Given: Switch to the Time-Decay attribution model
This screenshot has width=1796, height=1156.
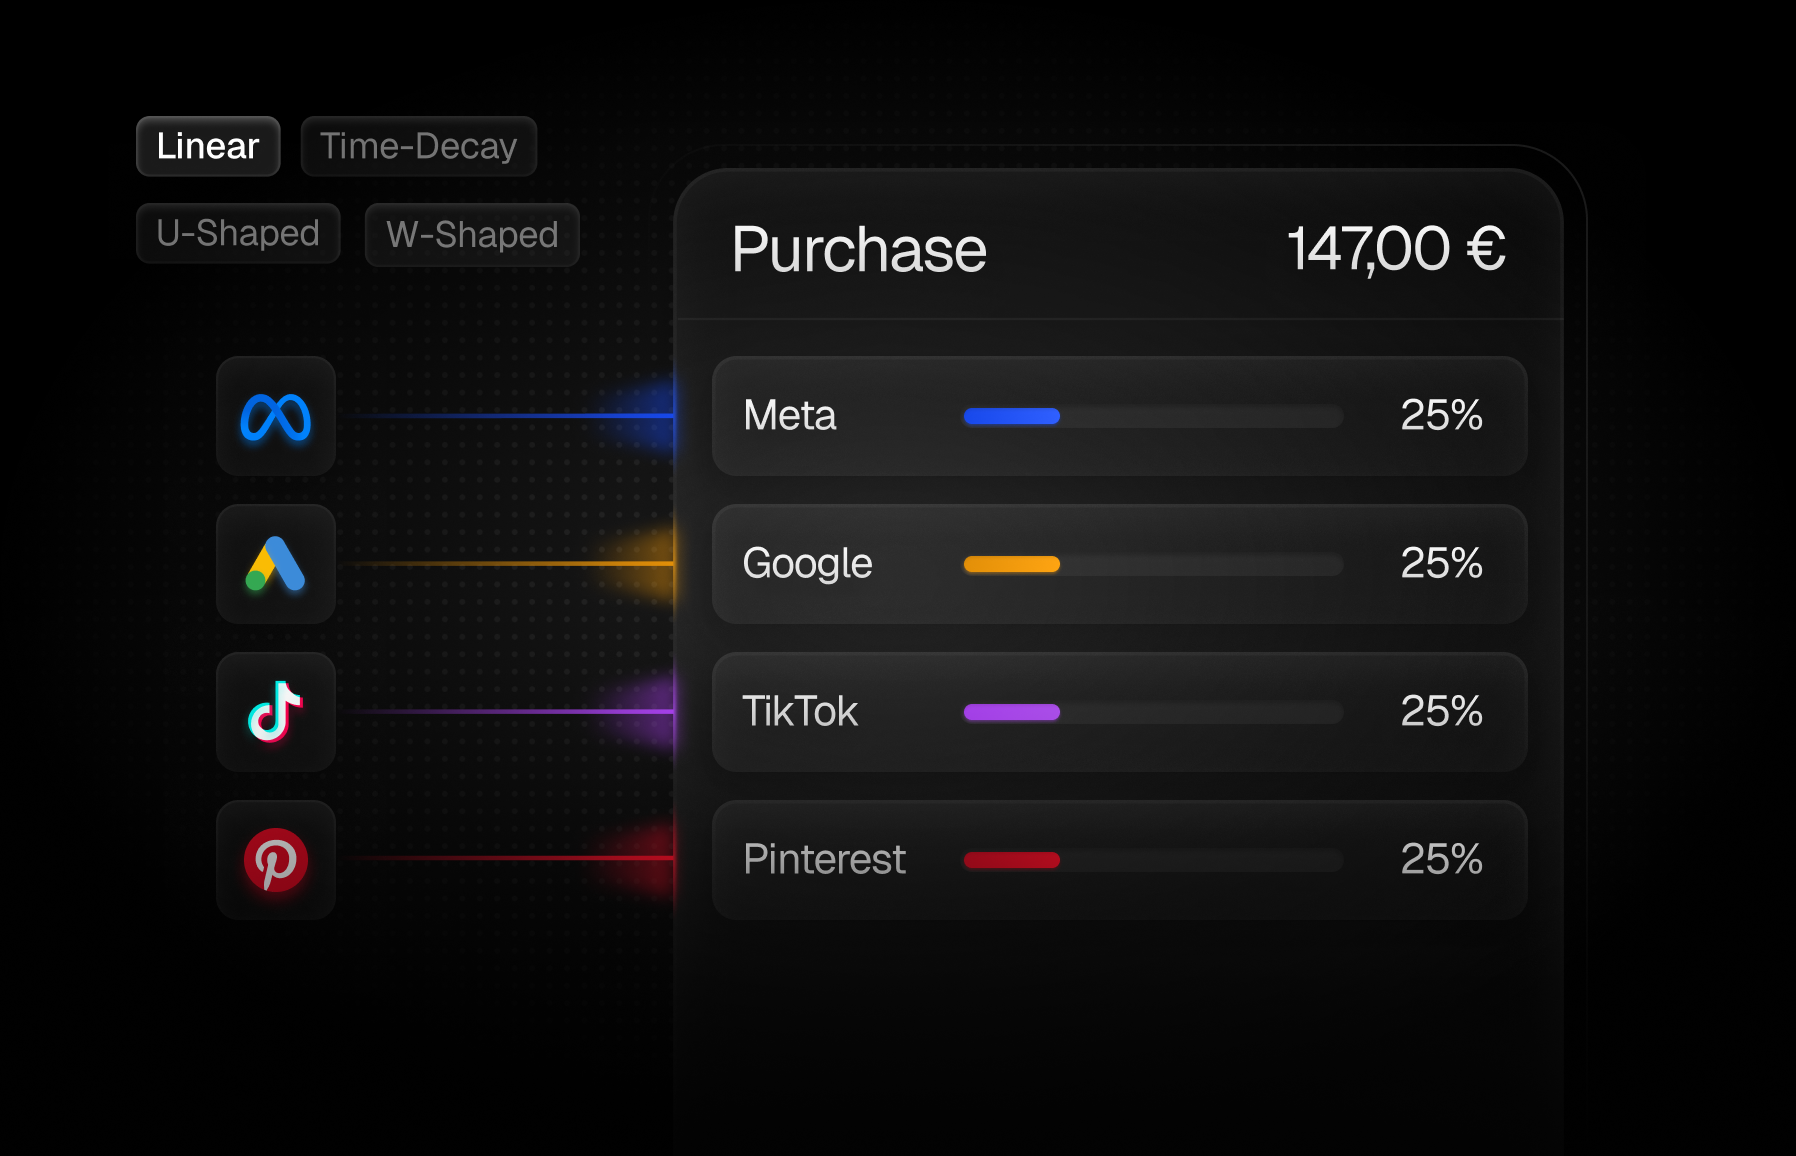Looking at the screenshot, I should (419, 146).
